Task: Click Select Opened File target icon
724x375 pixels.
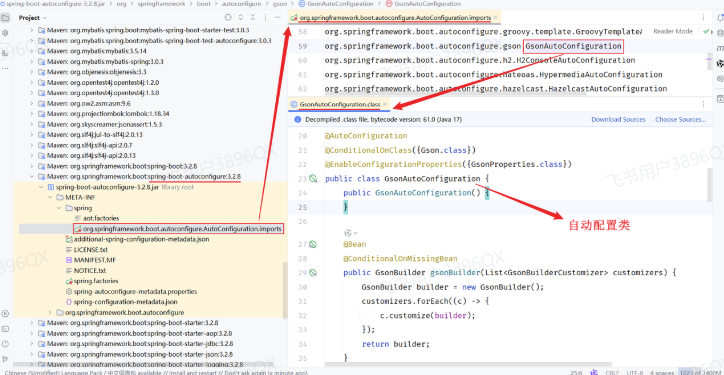Action: pos(228,18)
